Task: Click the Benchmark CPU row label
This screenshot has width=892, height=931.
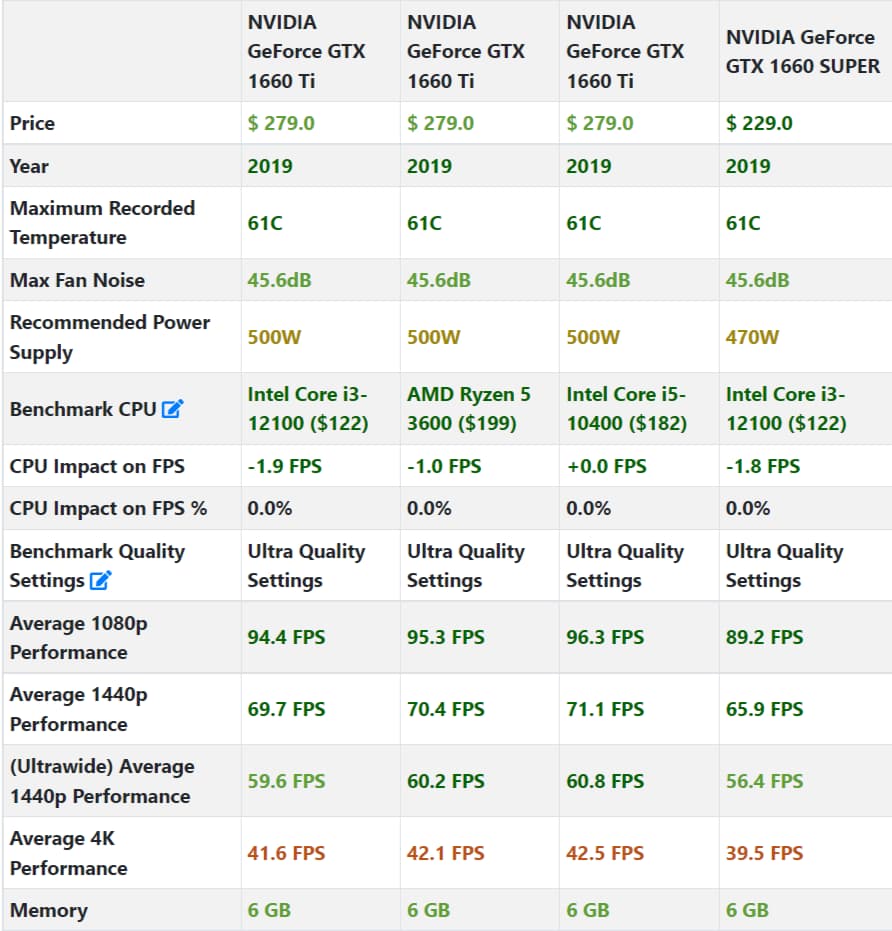Action: (x=83, y=409)
